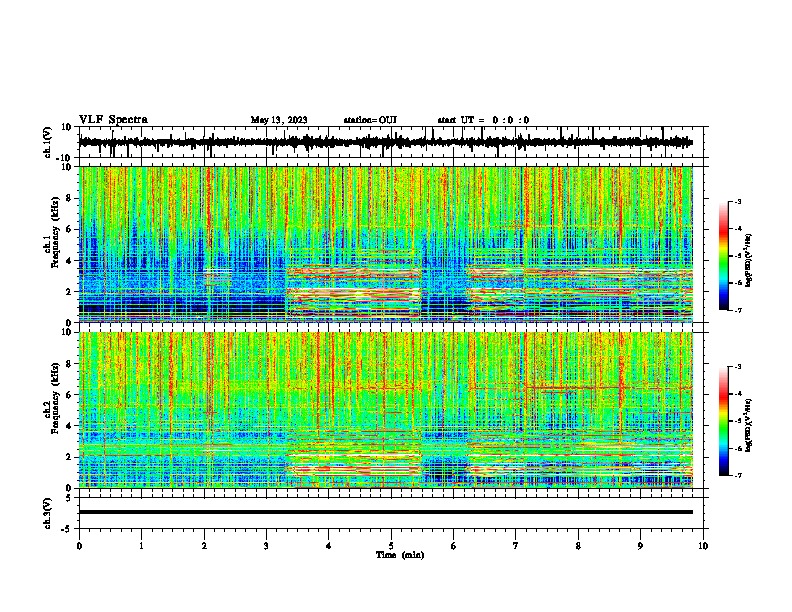Click the "4" kHz tick on ch.1 frequency axis

click(x=70, y=261)
